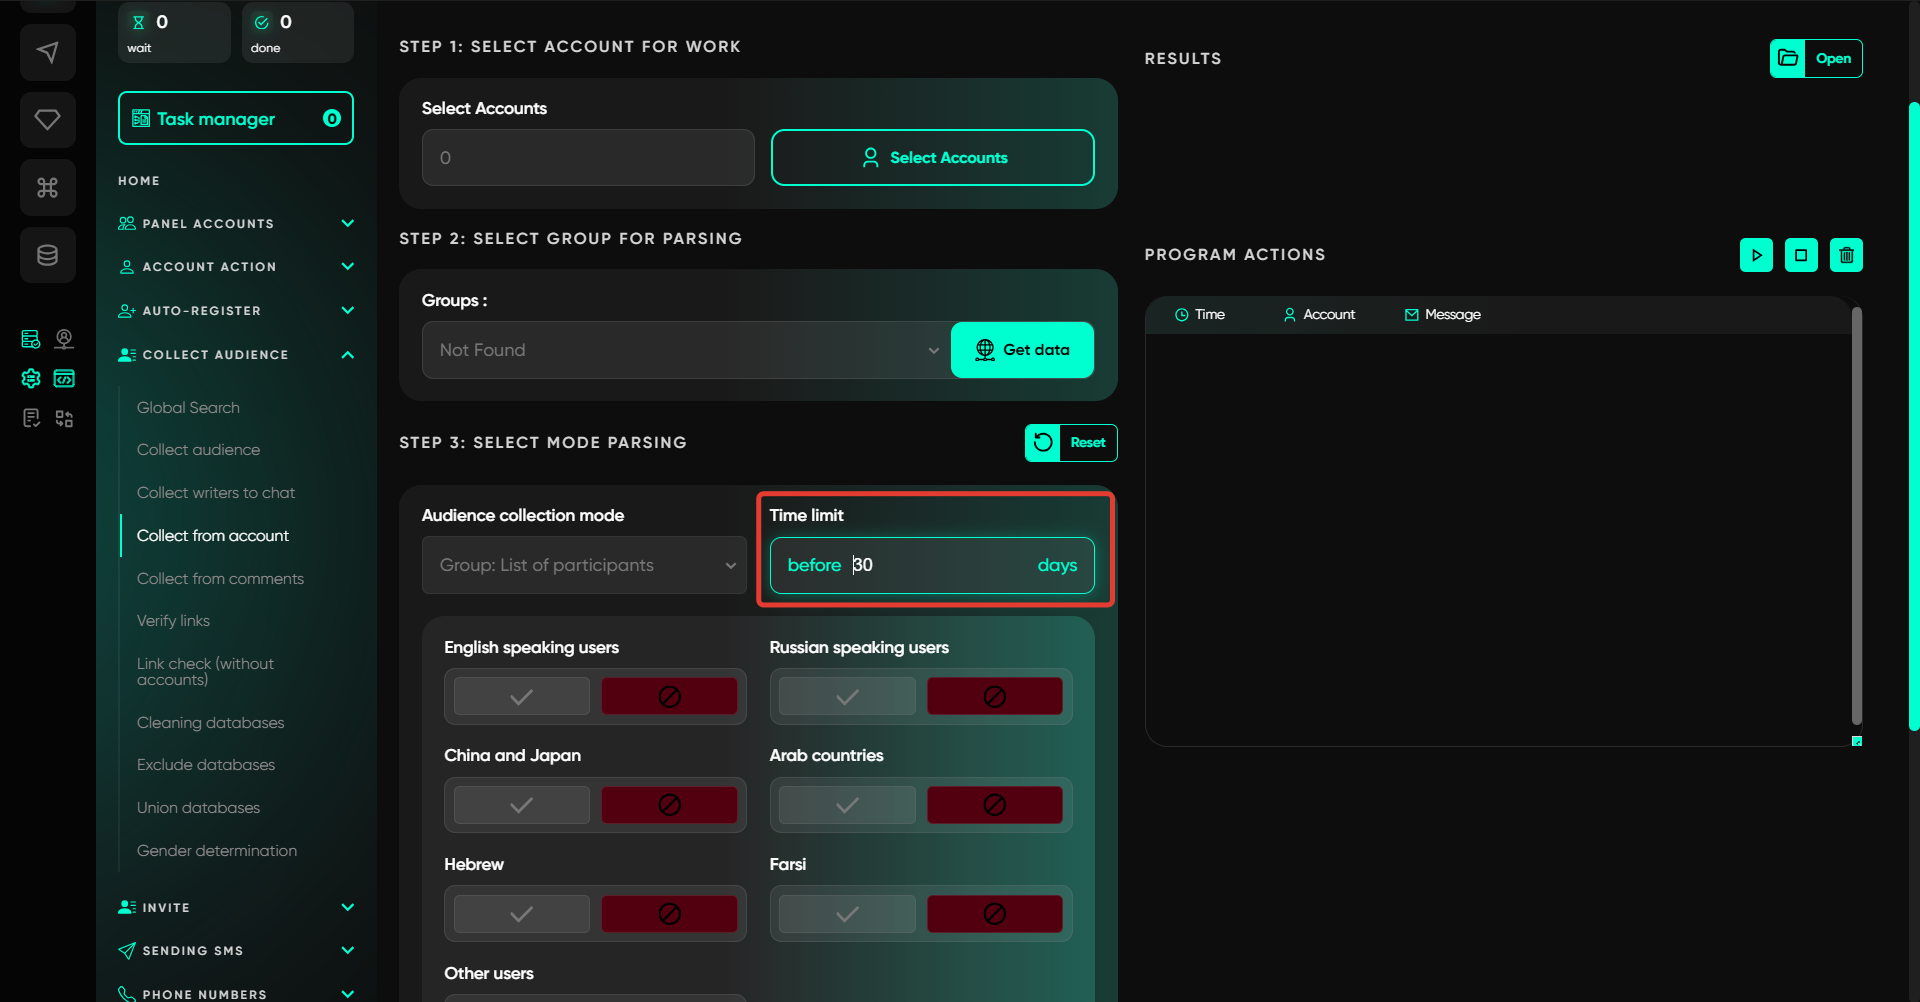Open Collect from comments menu item
The width and height of the screenshot is (1920, 1002).
point(220,579)
